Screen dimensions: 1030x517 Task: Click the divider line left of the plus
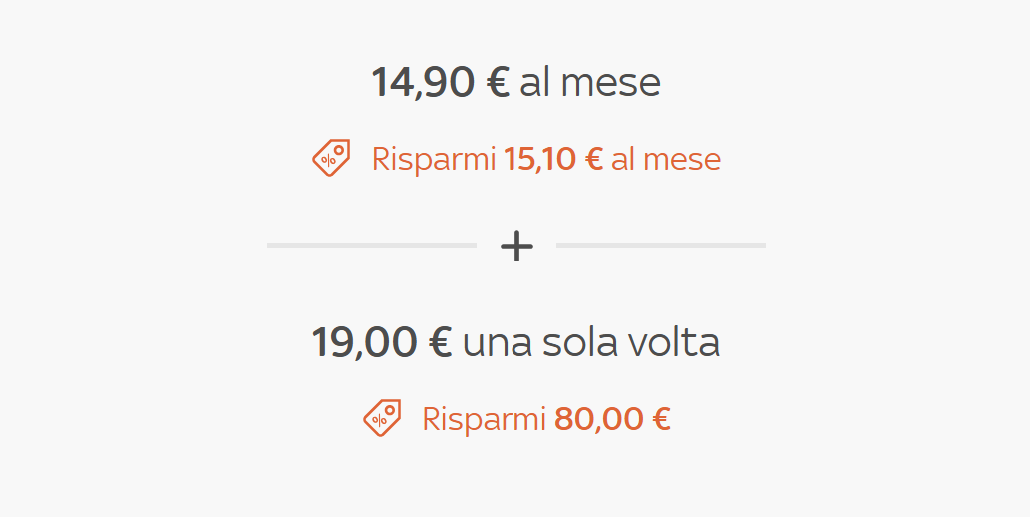(371, 245)
